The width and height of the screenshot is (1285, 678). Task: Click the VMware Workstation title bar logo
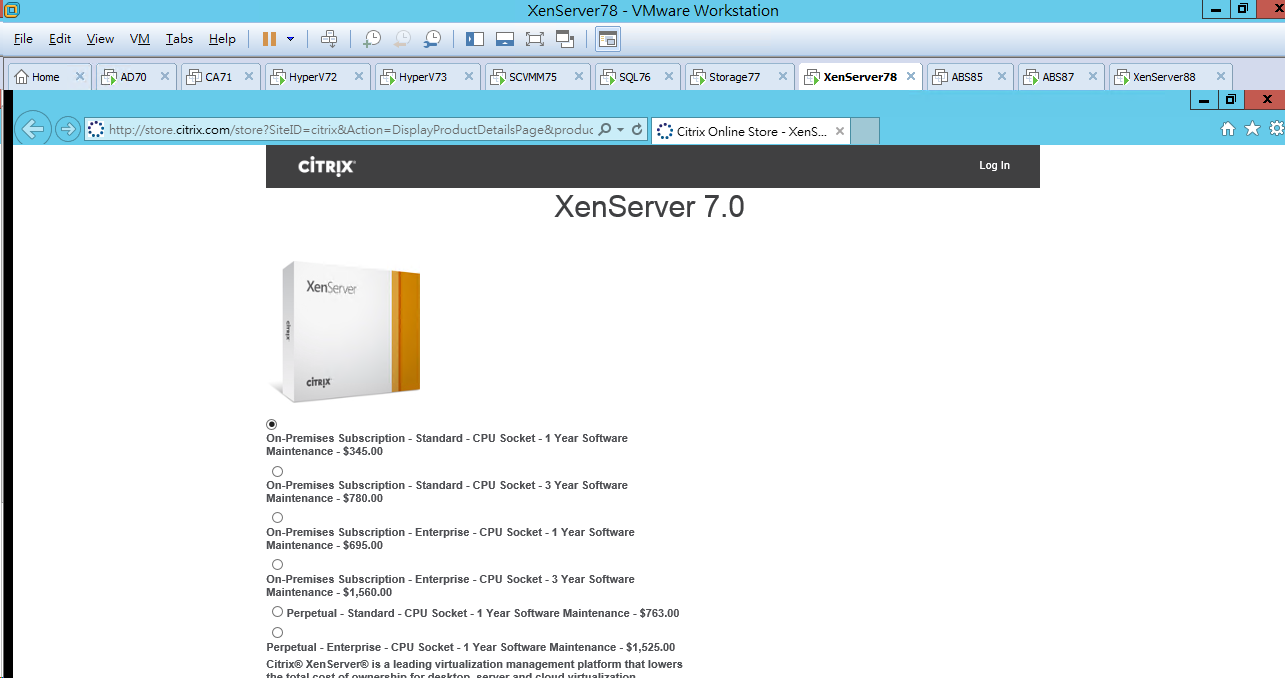click(10, 10)
